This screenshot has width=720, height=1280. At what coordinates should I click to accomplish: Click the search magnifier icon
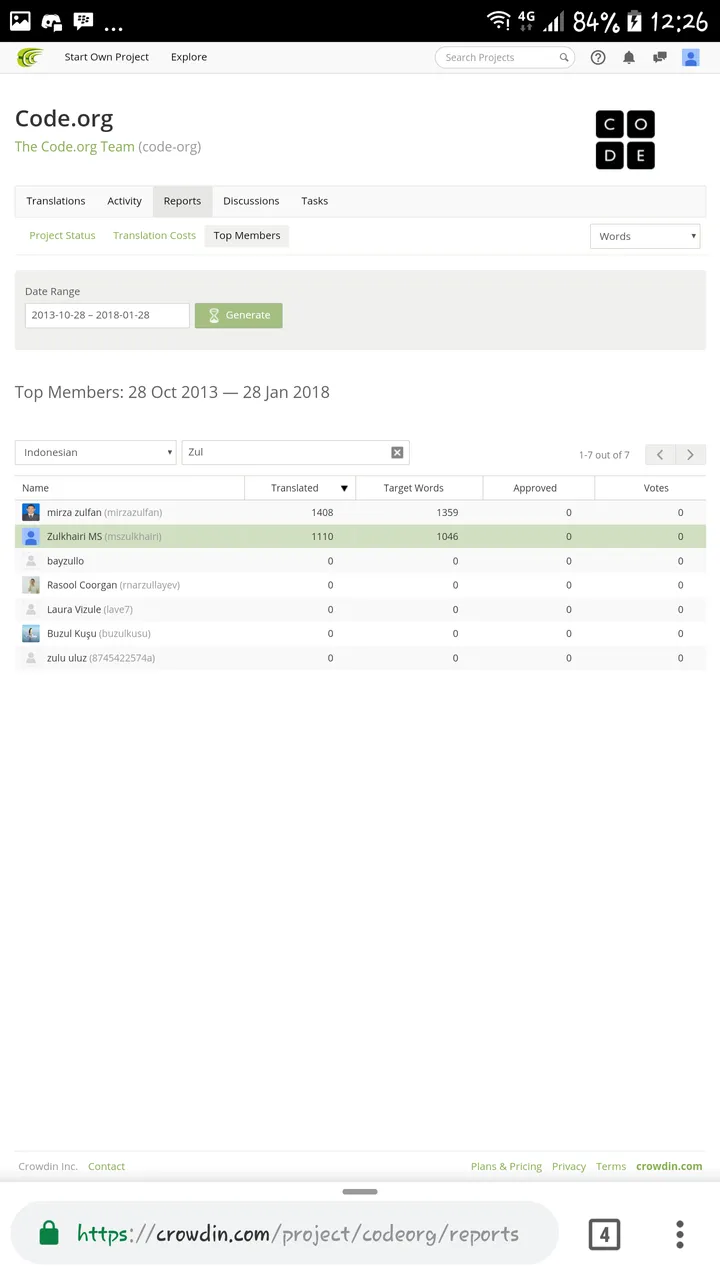(565, 58)
